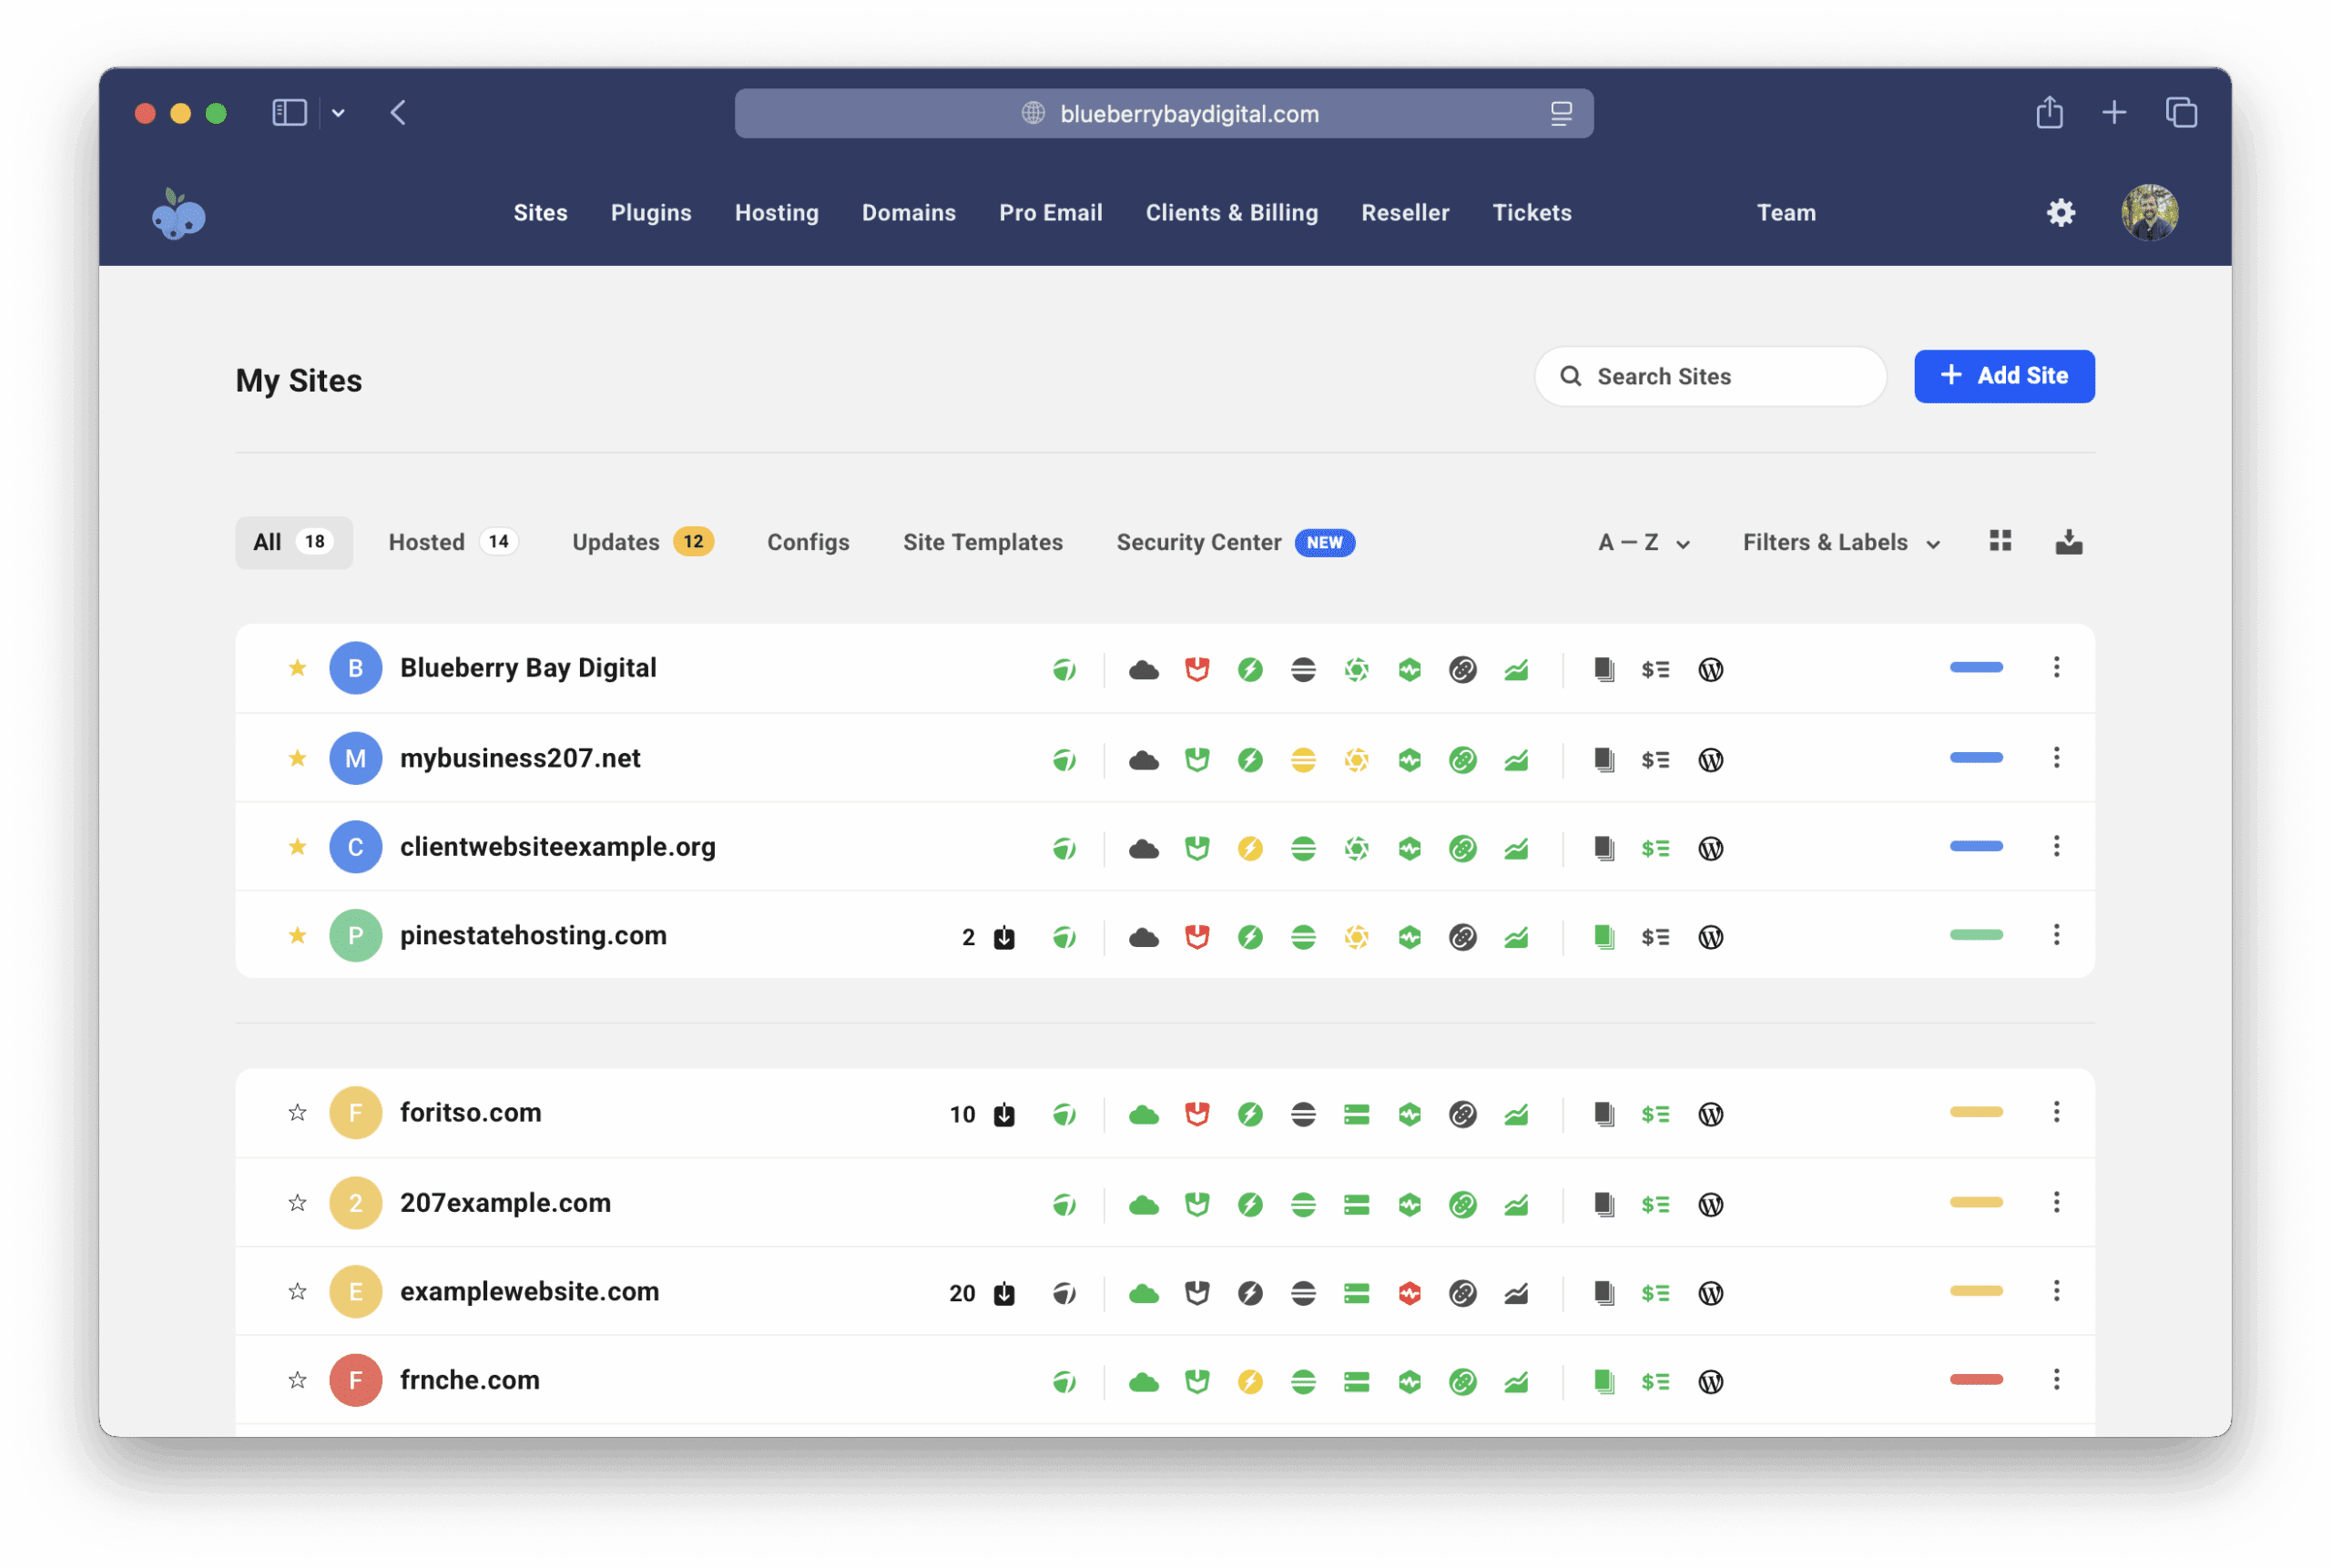Screen dimensions: 2331x1568
Task: Open green cloud hosting icon for foritso.com
Action: point(1143,1114)
